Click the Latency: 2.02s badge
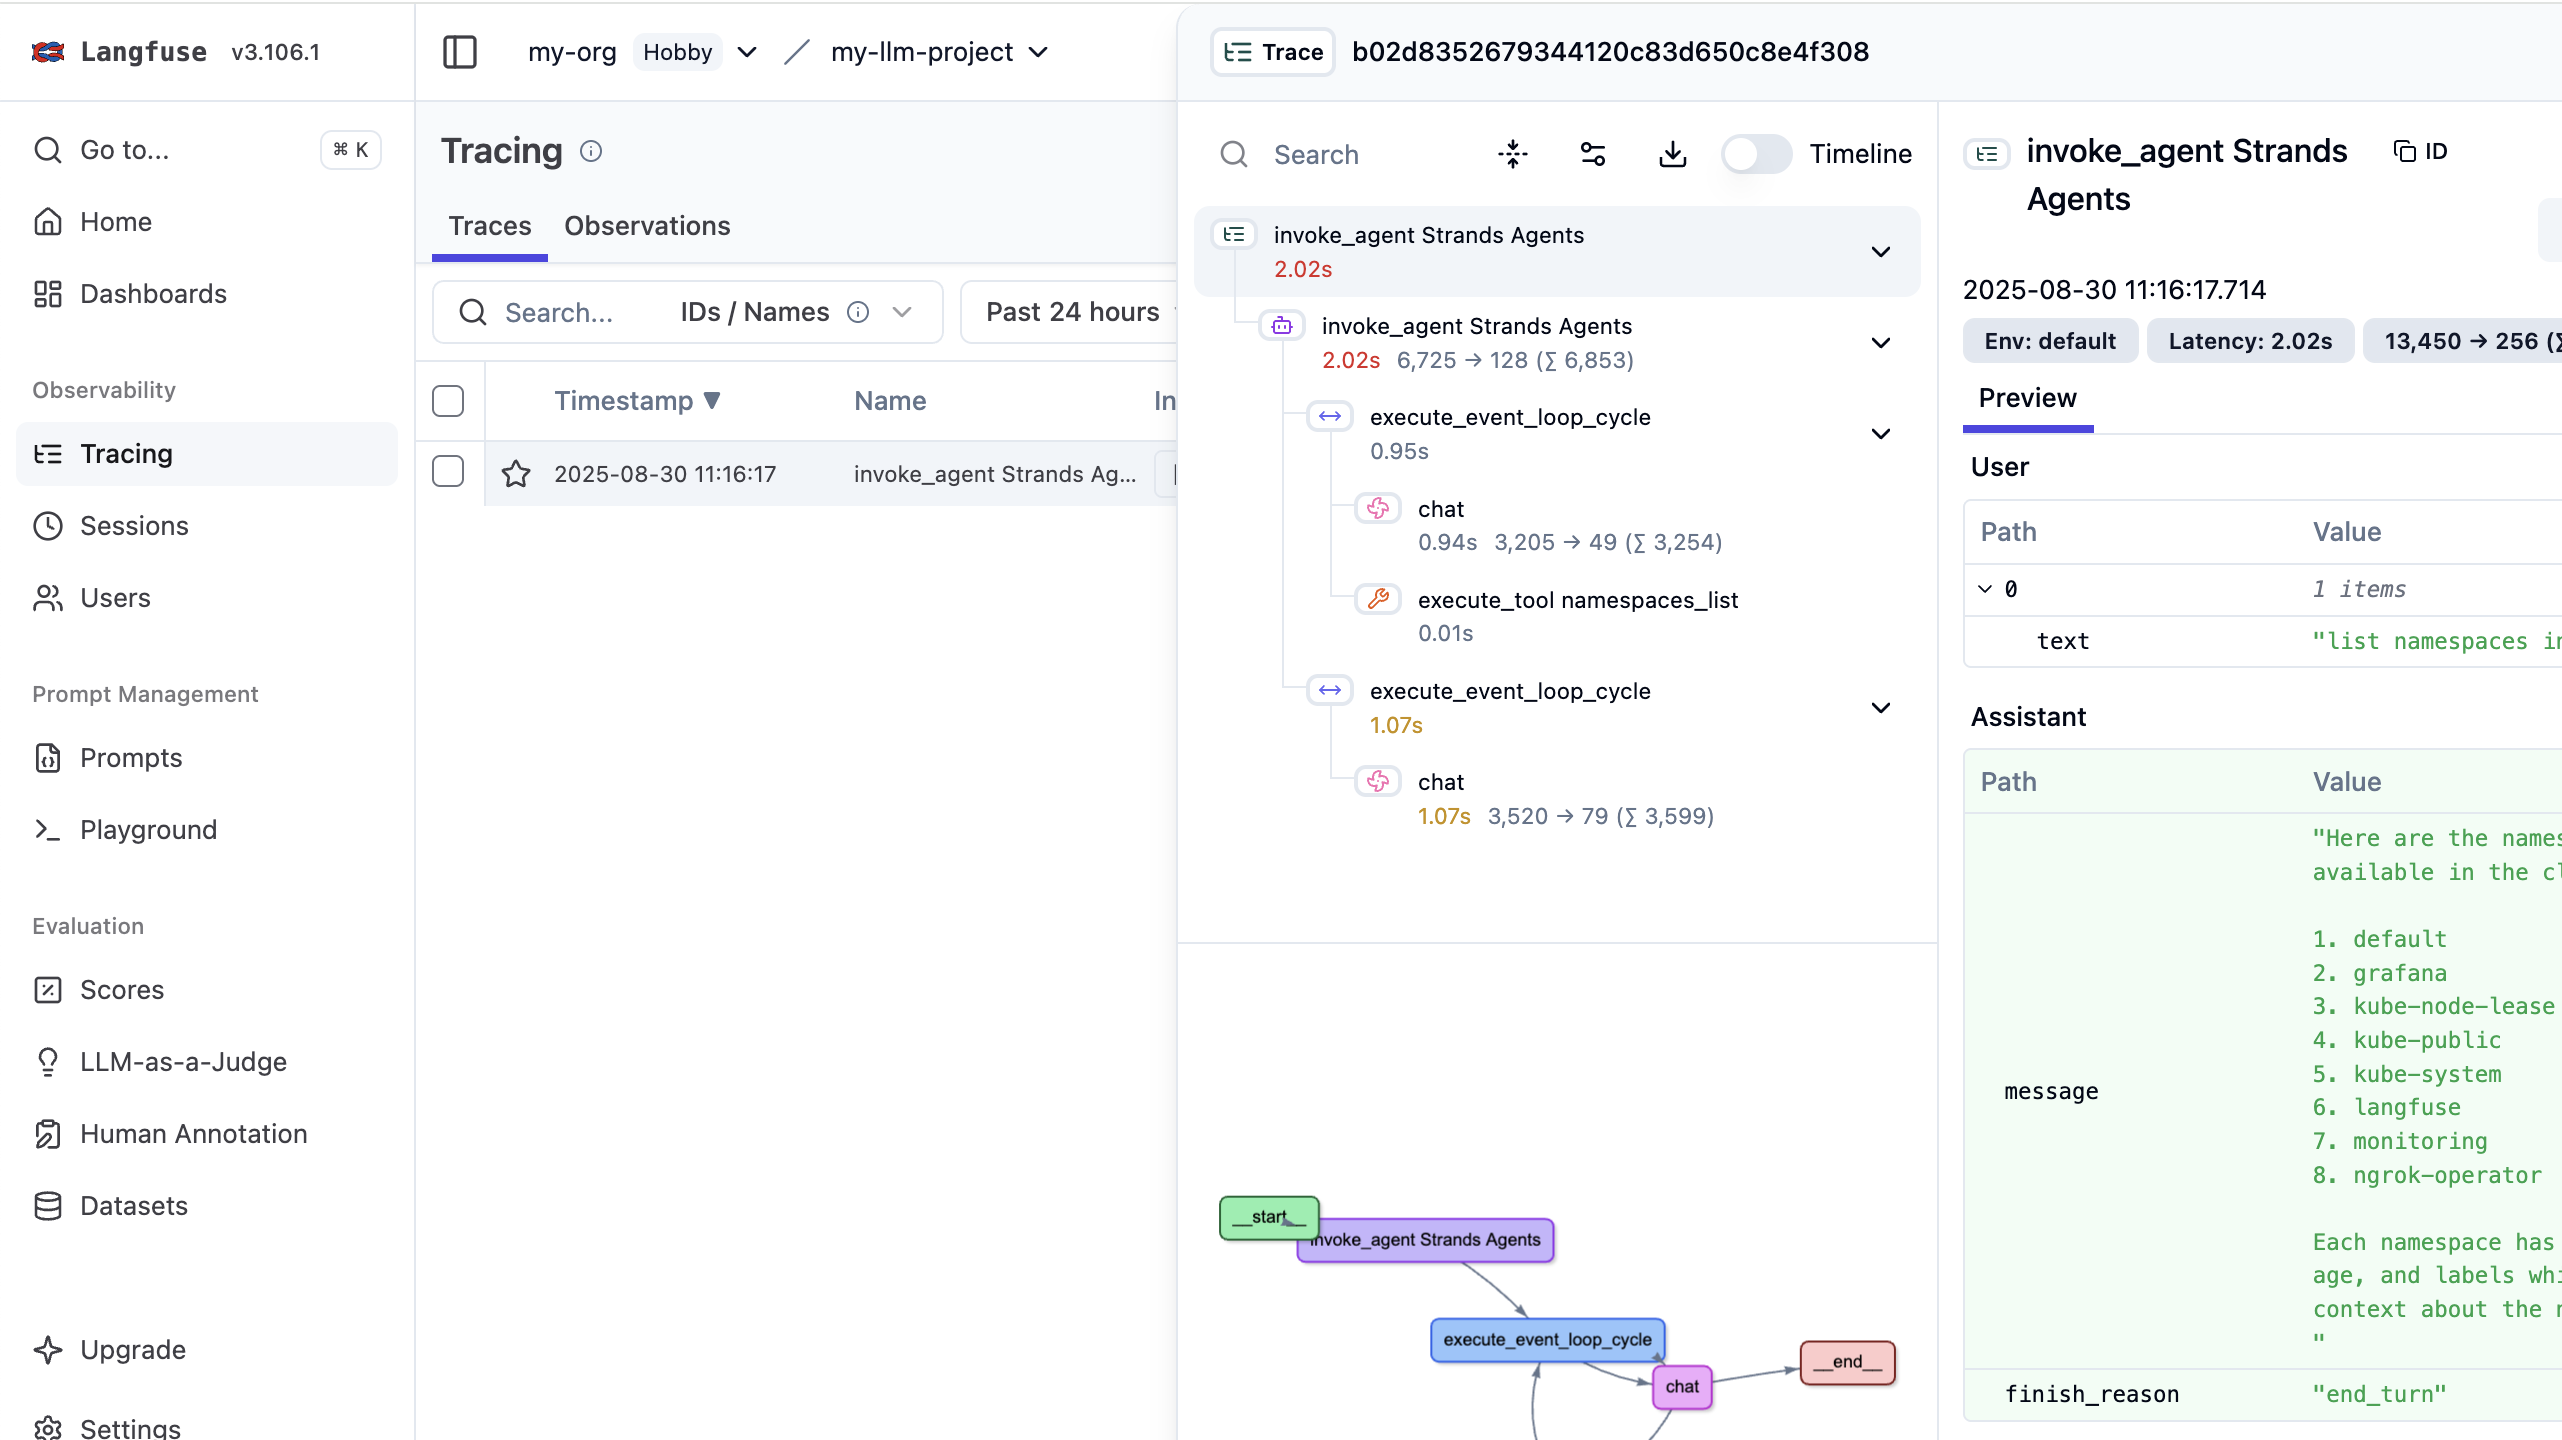Image resolution: width=2562 pixels, height=1440 pixels. coord(2250,341)
